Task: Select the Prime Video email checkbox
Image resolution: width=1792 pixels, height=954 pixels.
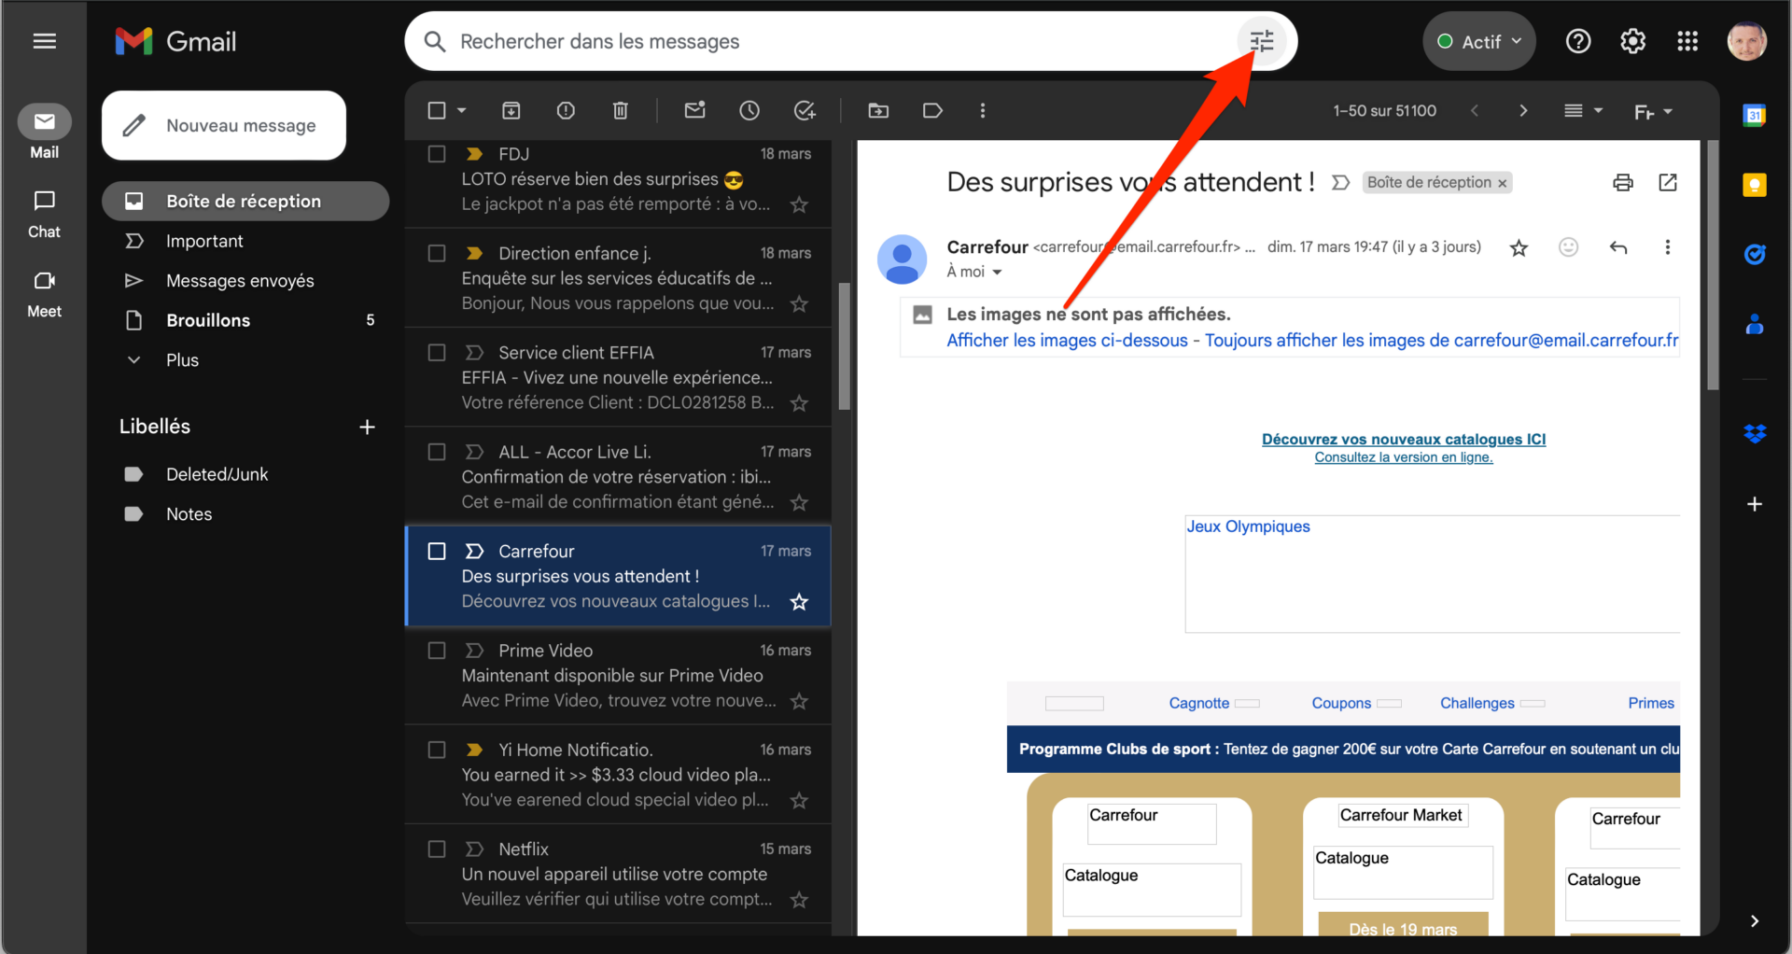Action: [x=437, y=651]
